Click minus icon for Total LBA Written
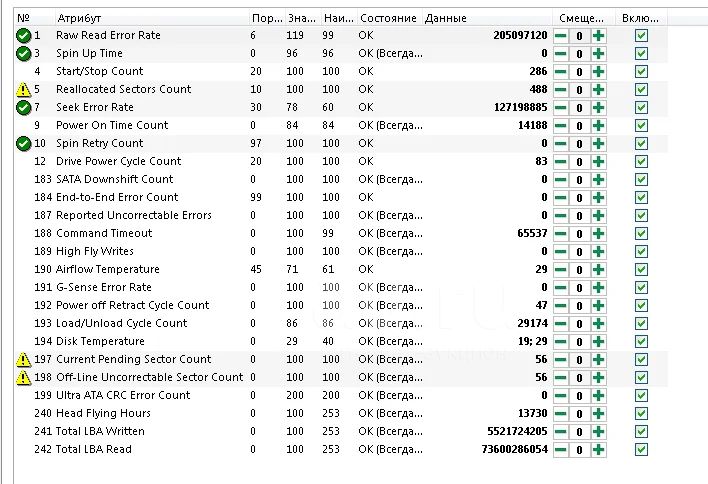Screen dimensions: 708x484 (x=560, y=432)
